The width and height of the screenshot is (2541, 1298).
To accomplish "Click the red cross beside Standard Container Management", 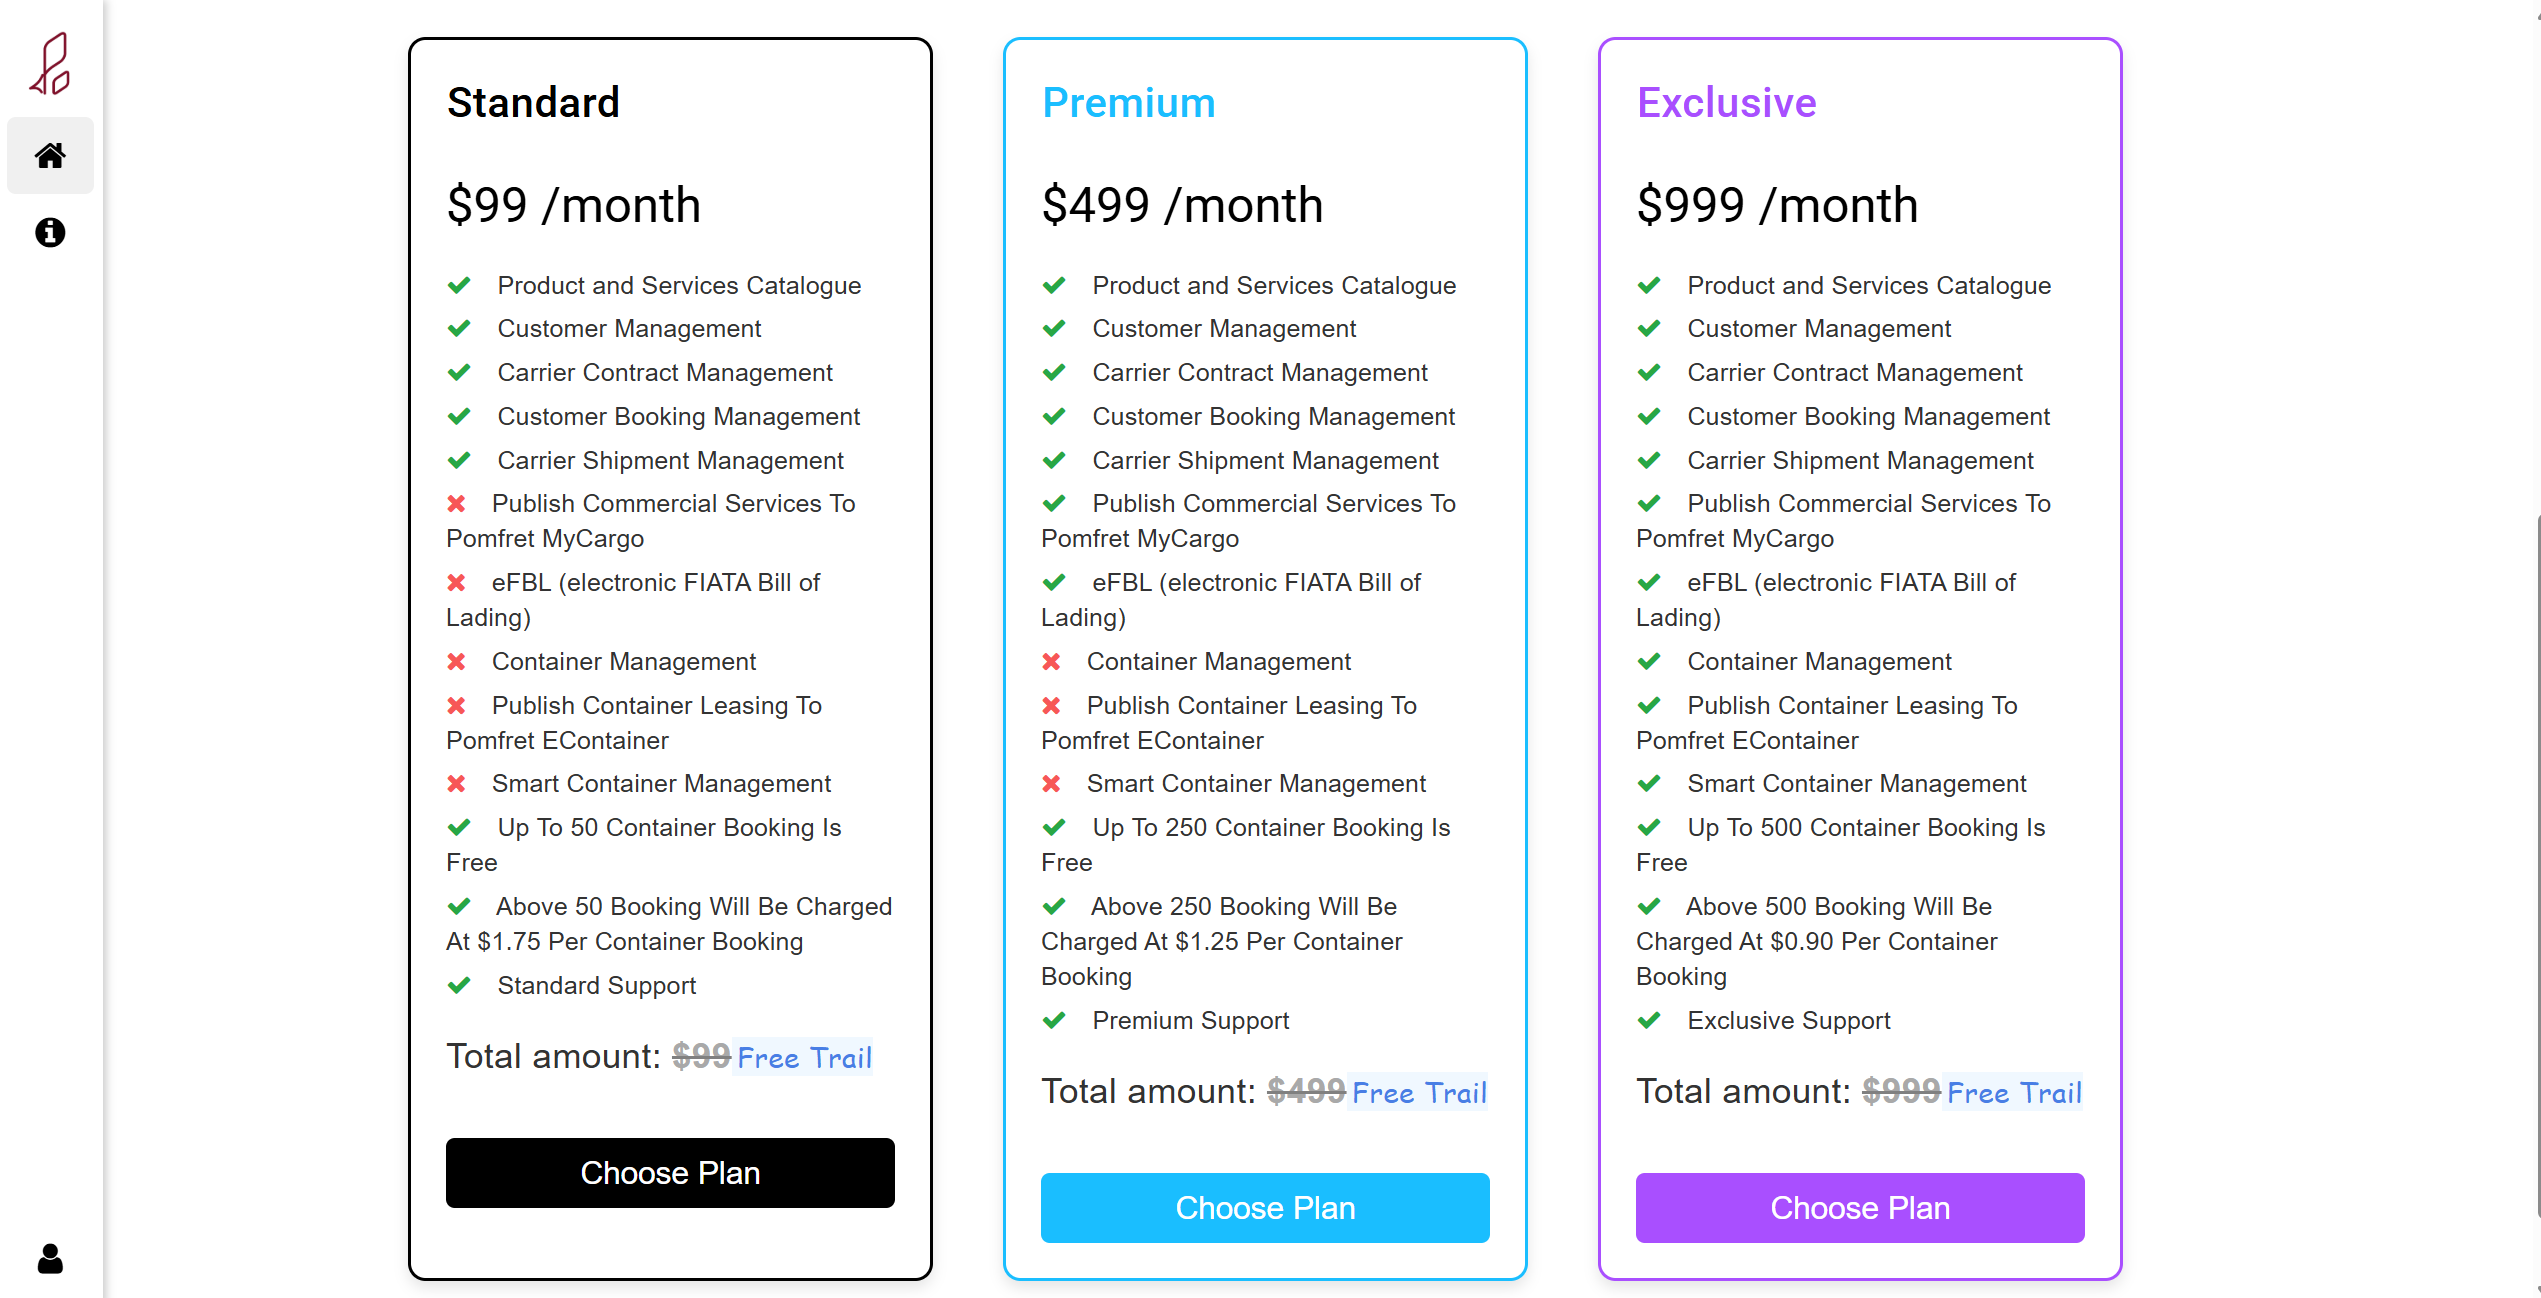I will (457, 661).
